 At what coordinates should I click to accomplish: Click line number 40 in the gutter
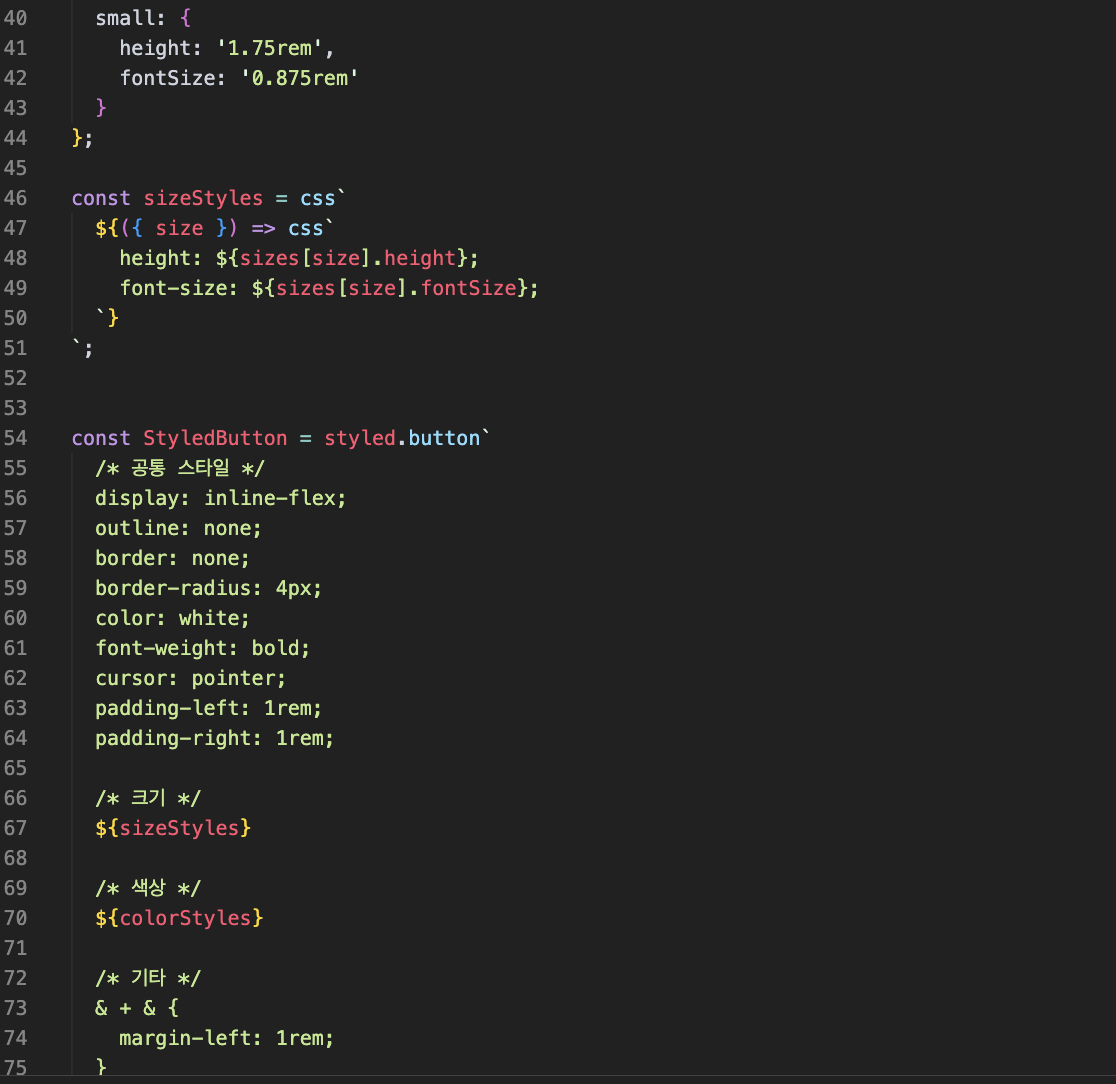[15, 18]
